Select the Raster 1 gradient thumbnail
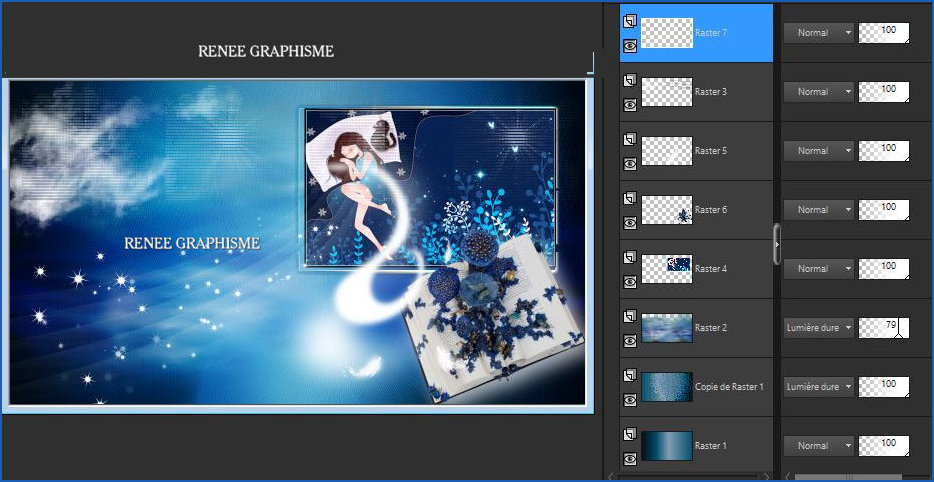Viewport: 934px width, 482px height. [667, 446]
